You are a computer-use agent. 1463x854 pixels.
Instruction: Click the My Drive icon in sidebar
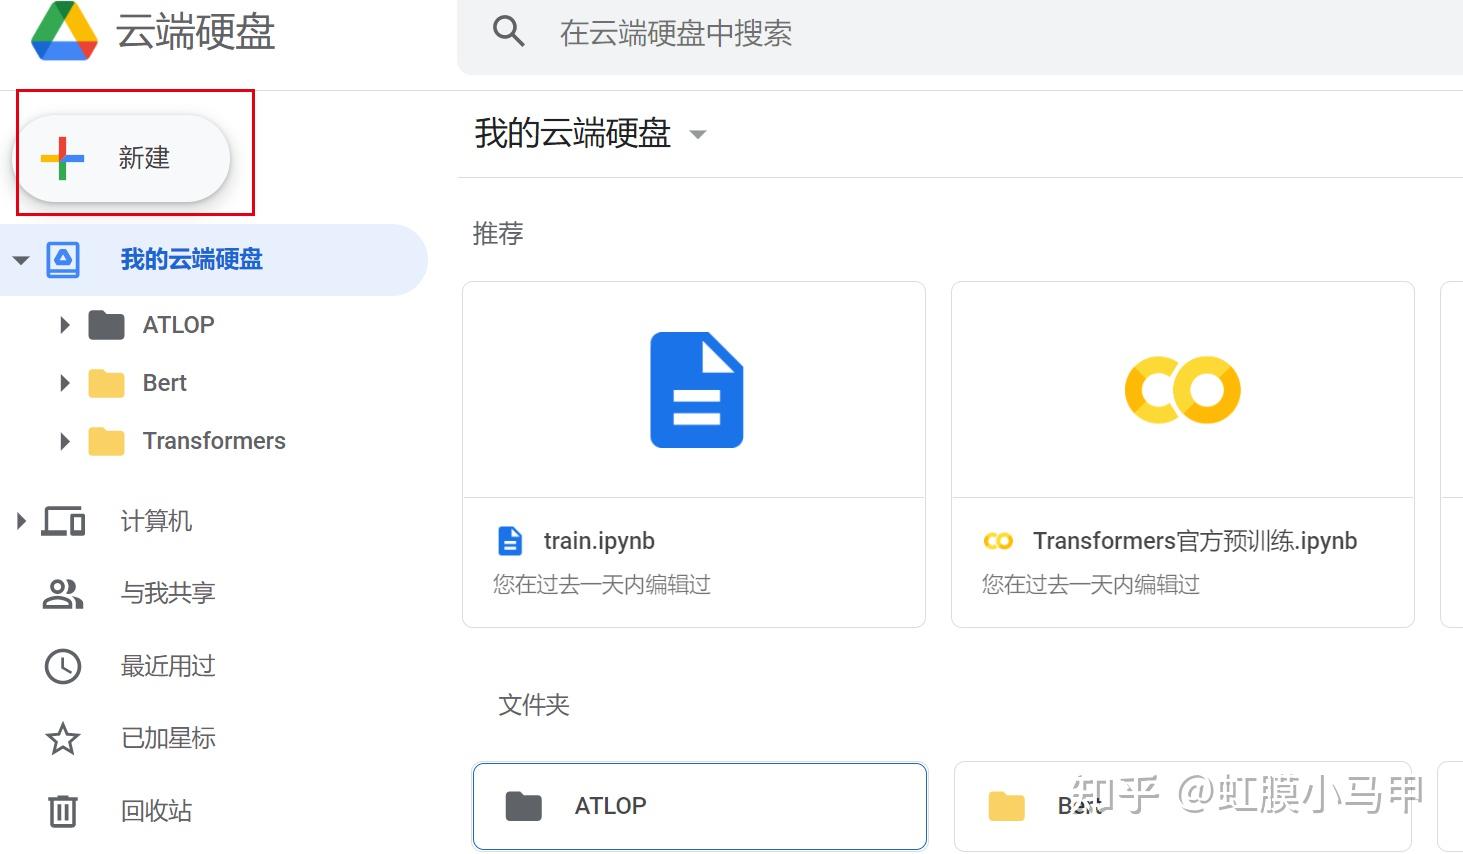tap(63, 260)
